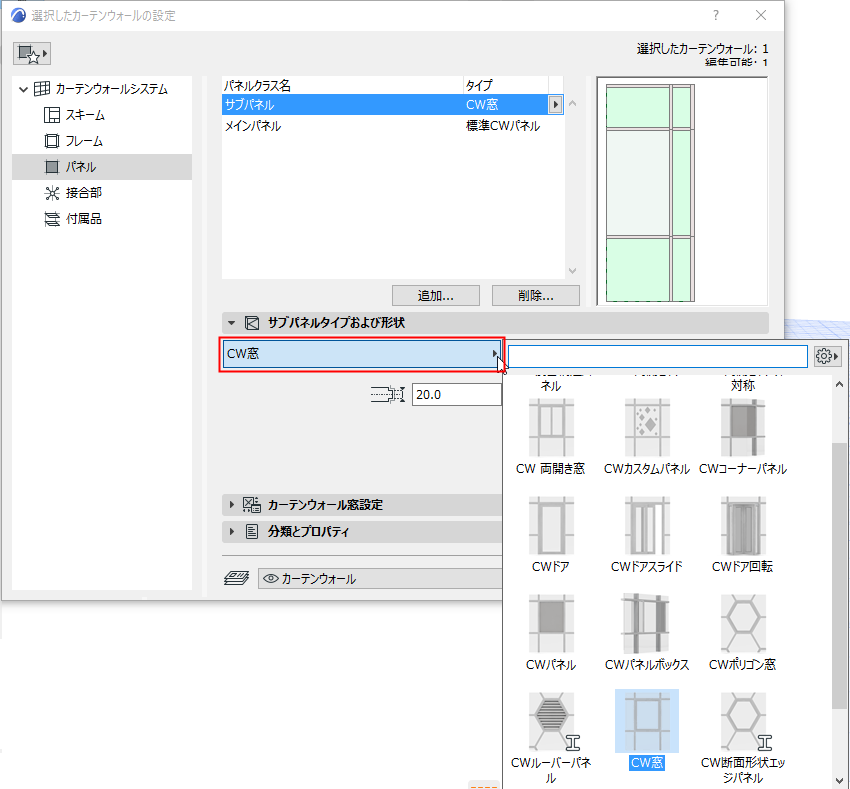Click the help question mark button
Viewport: 850px width, 789px height.
pos(716,15)
